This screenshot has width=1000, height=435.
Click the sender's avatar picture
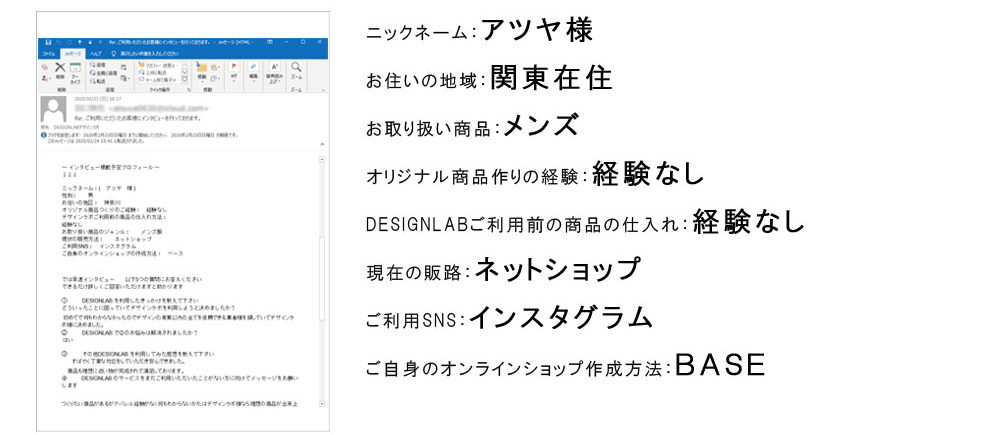[x=53, y=108]
